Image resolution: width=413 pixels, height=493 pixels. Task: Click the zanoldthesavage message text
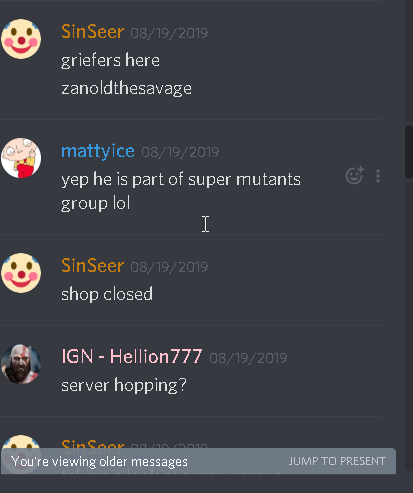pos(126,88)
